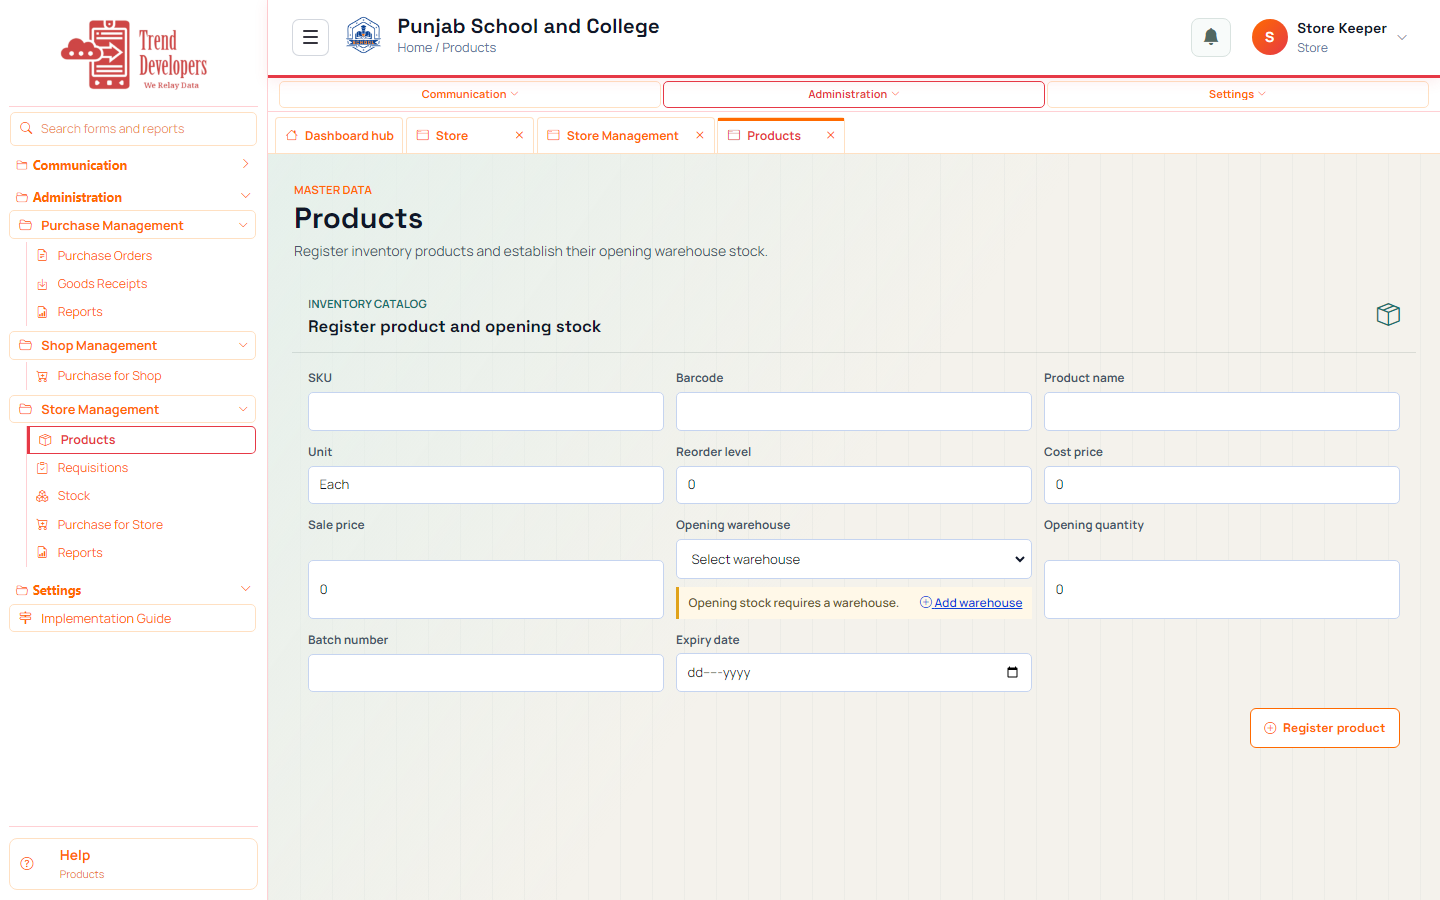This screenshot has height=900, width=1440.
Task: Click the Purchase for Shop cart icon
Action: 42,376
